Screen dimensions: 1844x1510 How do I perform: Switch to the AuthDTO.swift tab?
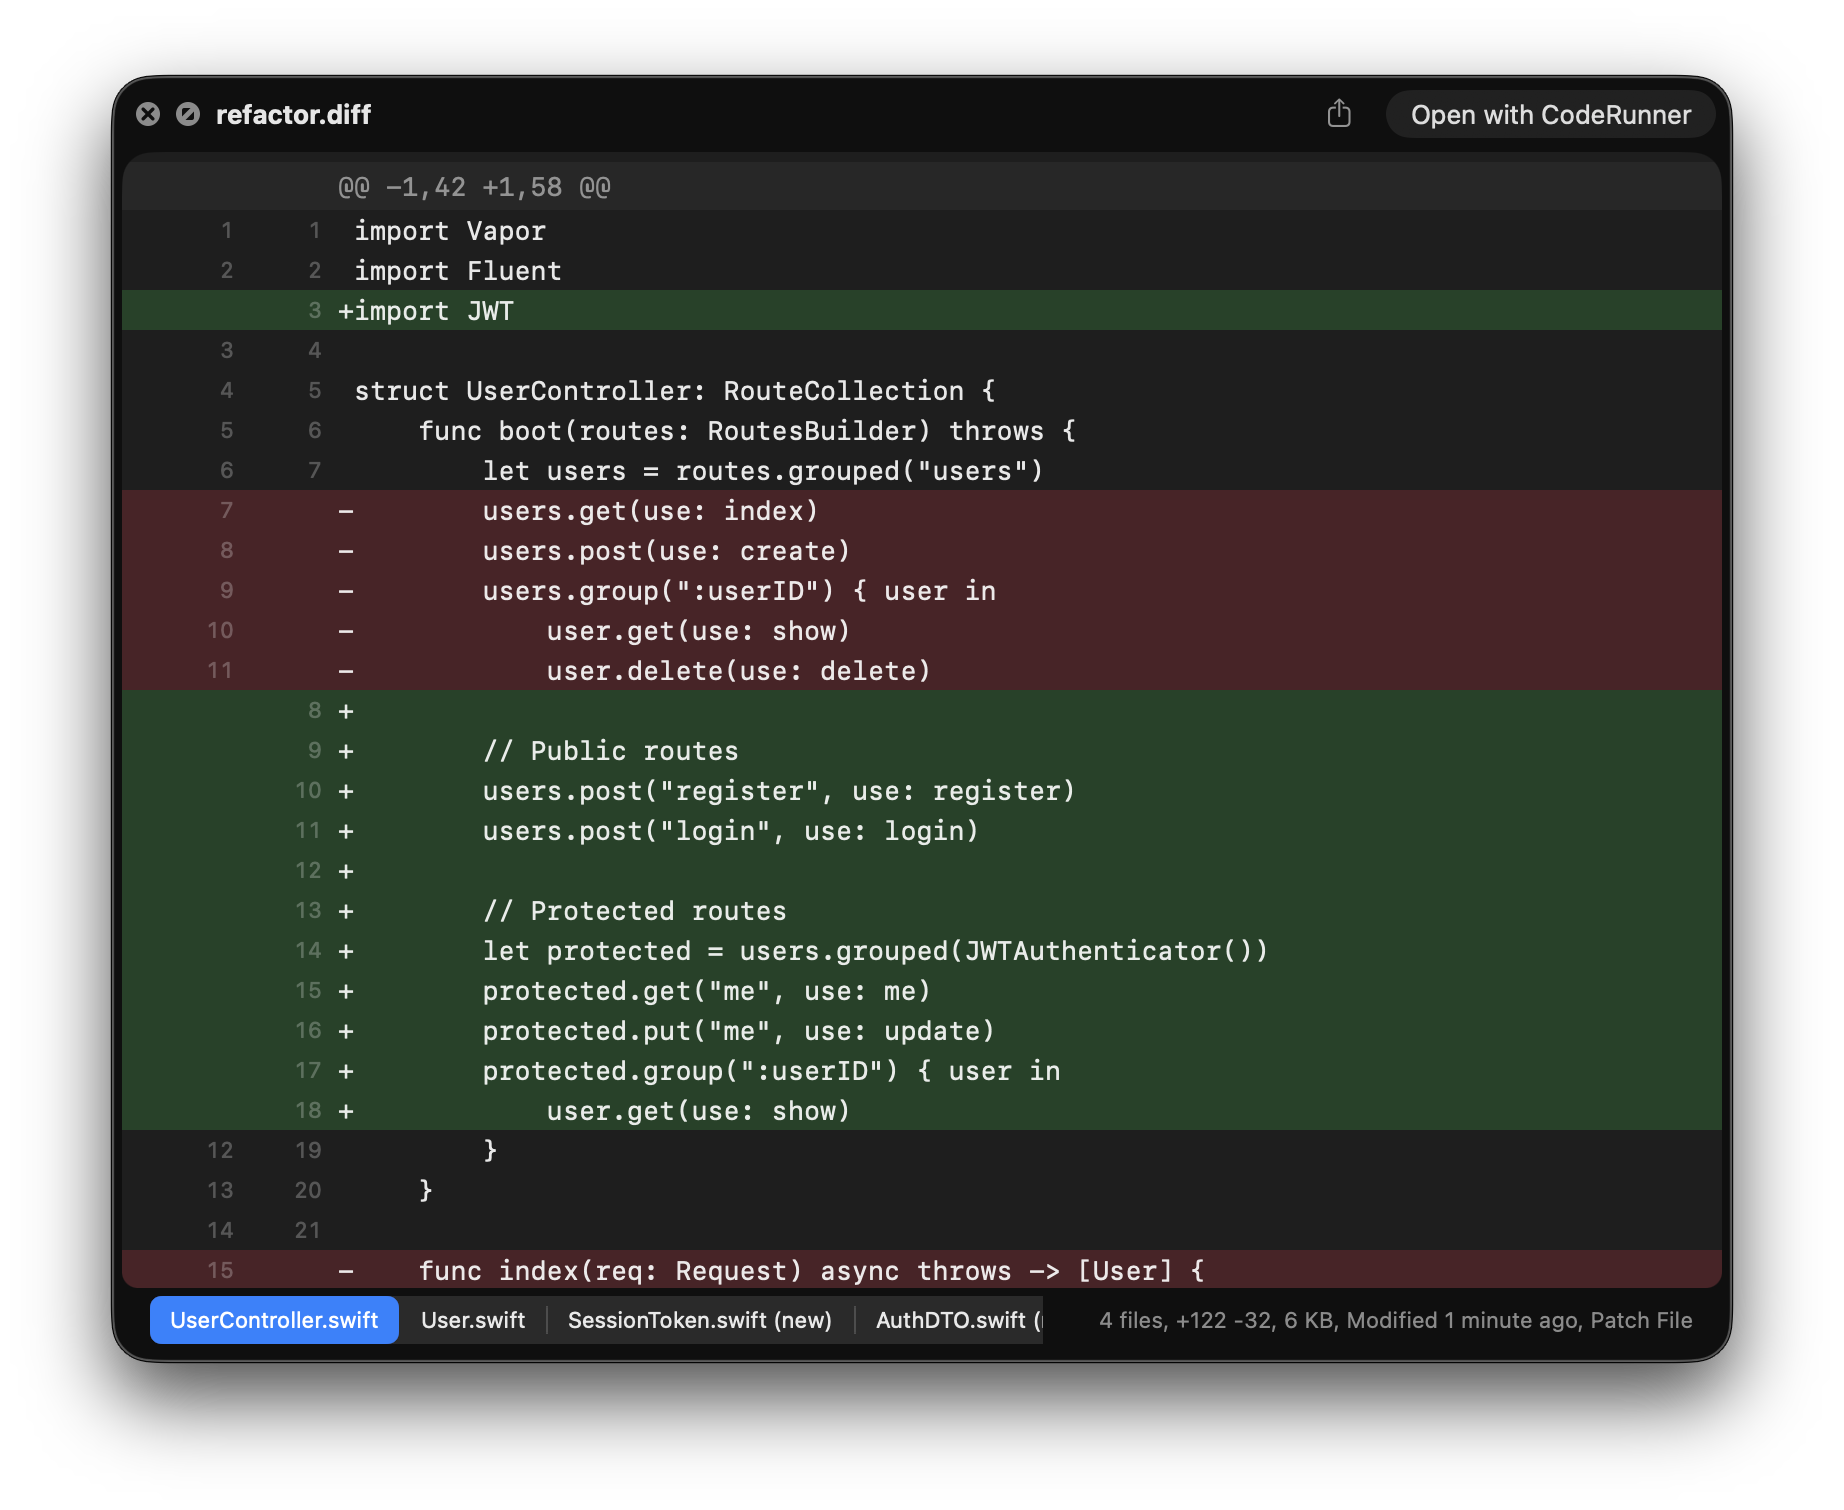tap(955, 1320)
